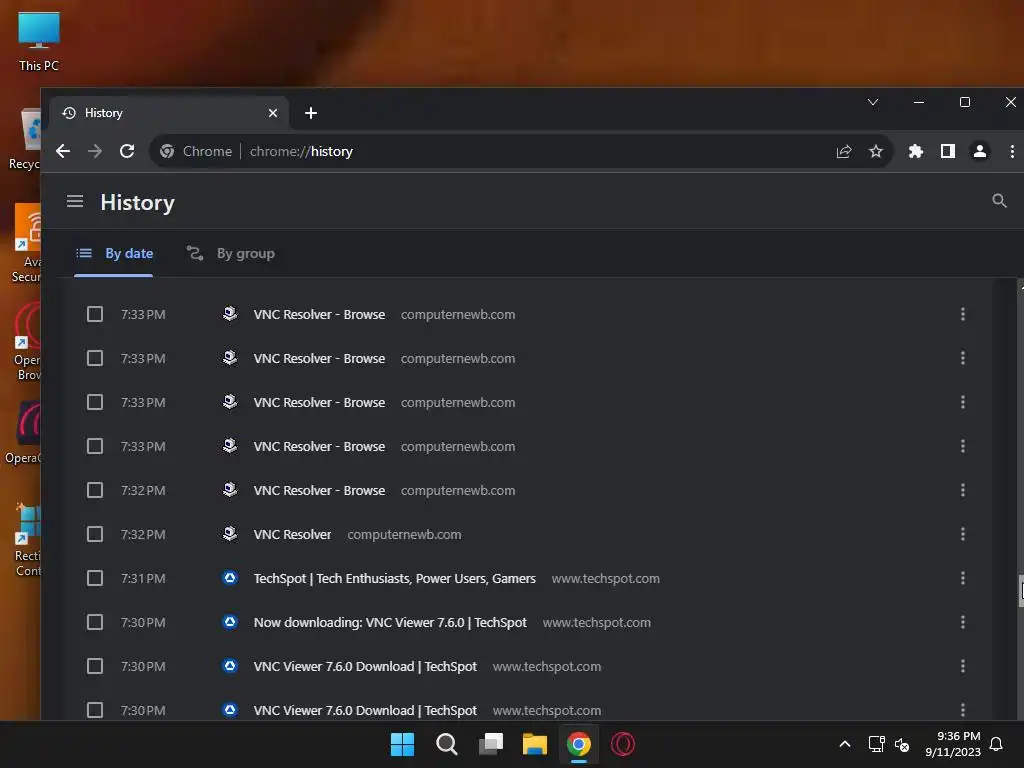This screenshot has width=1024, height=768.
Task: Click the favicon beside VNC Resolver 7:32 PM
Action: click(x=230, y=534)
